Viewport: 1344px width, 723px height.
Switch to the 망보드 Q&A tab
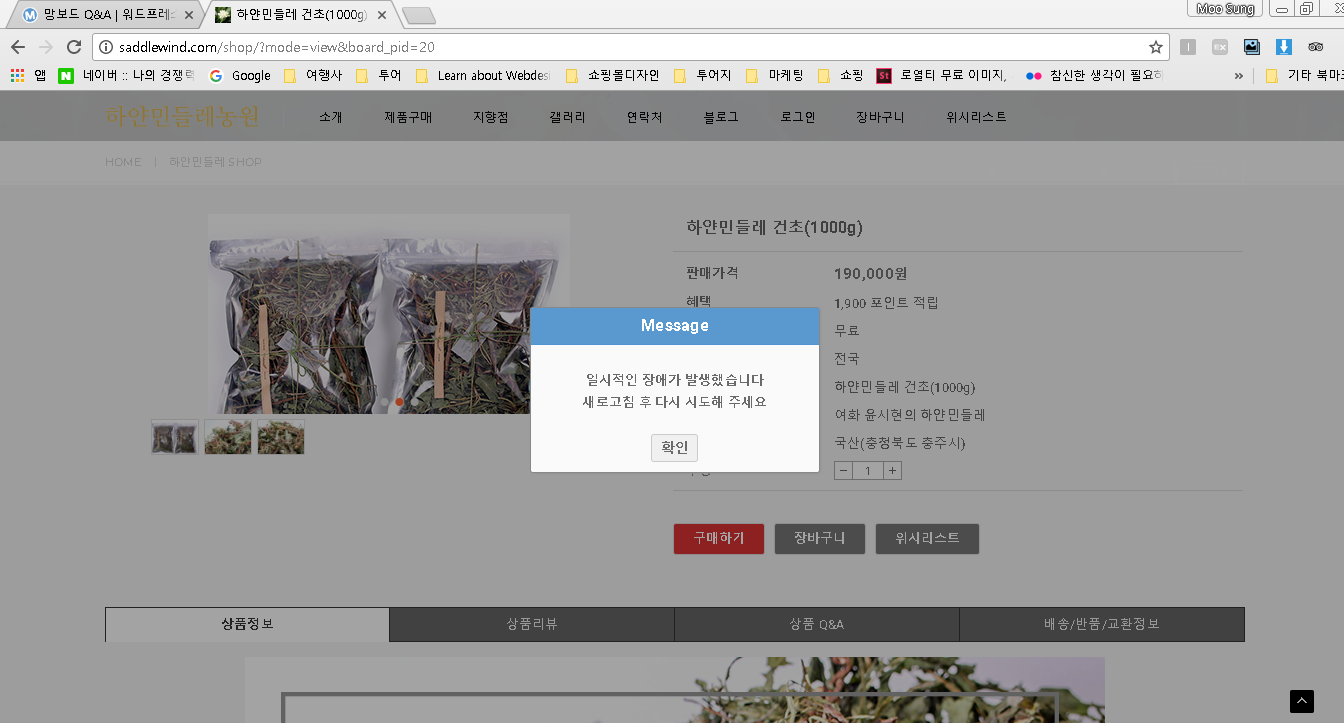pyautogui.click(x=108, y=15)
